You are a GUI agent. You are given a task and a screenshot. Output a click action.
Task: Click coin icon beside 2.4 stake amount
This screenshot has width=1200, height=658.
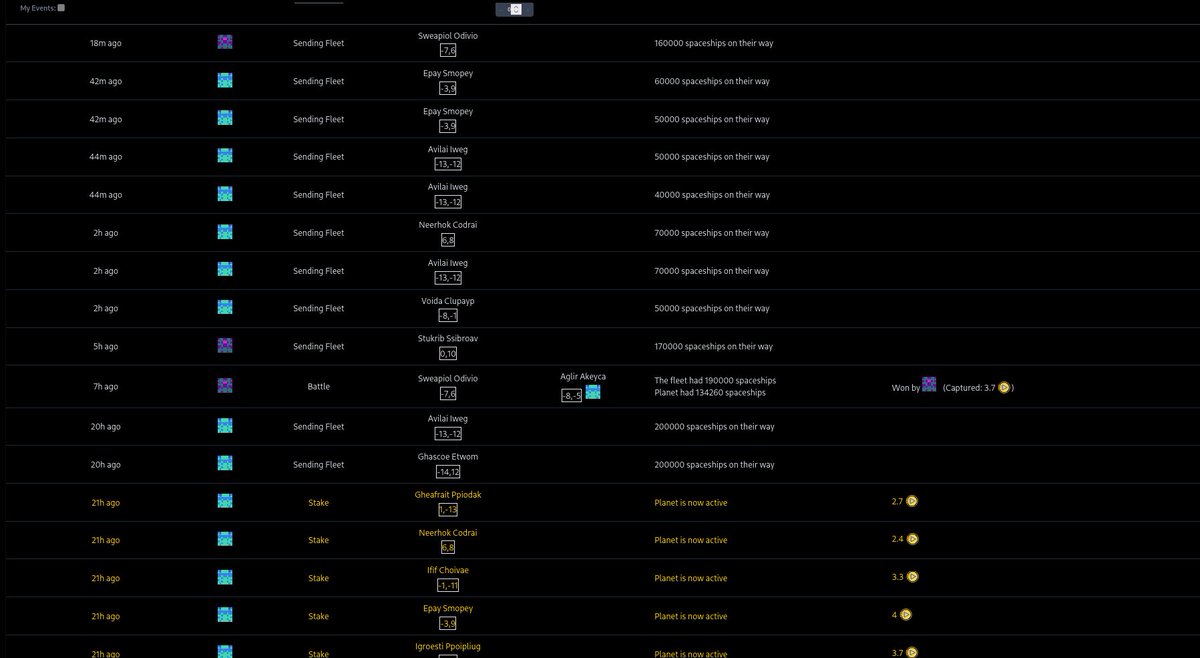pos(912,539)
